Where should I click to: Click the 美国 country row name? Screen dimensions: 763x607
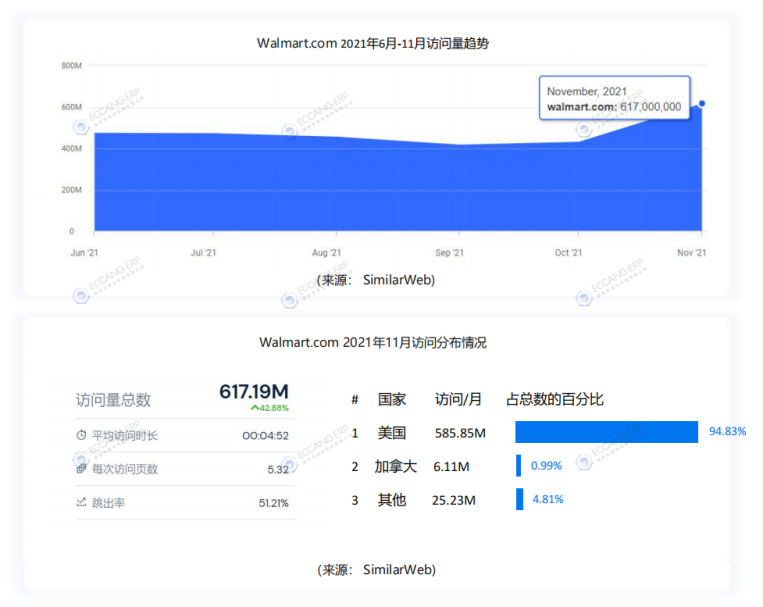tap(392, 433)
